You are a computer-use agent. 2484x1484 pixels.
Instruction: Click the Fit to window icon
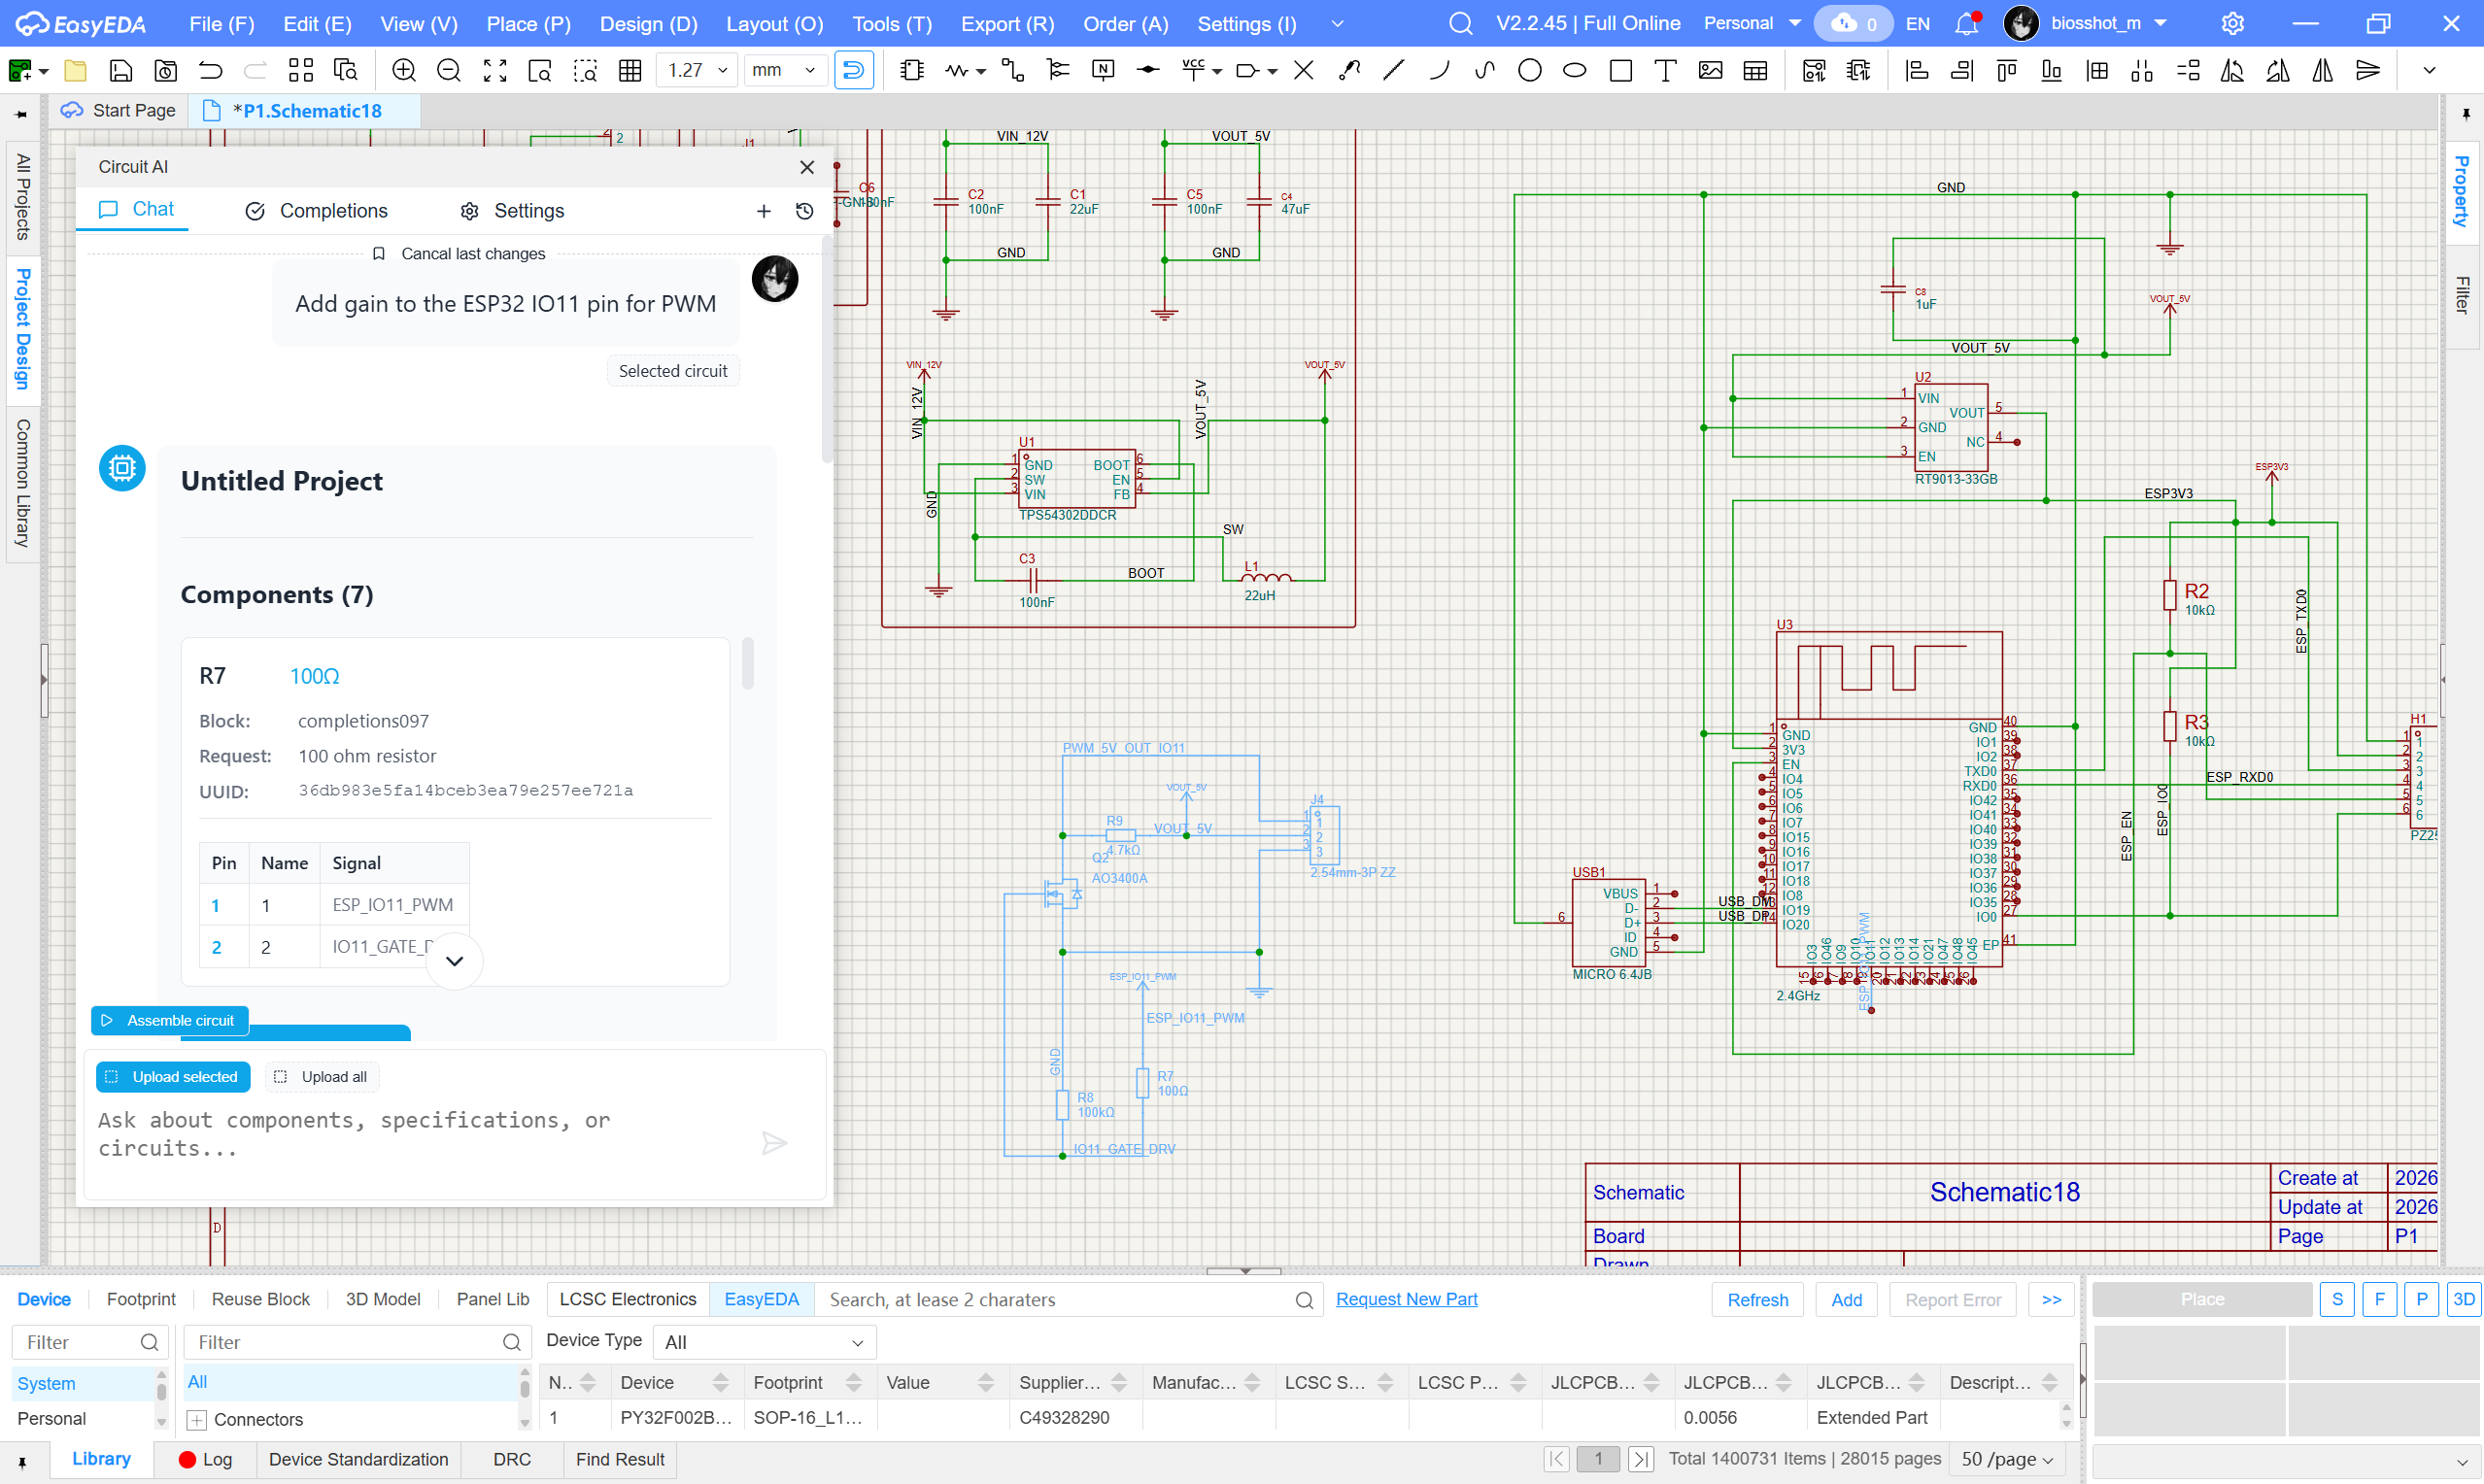coord(494,70)
